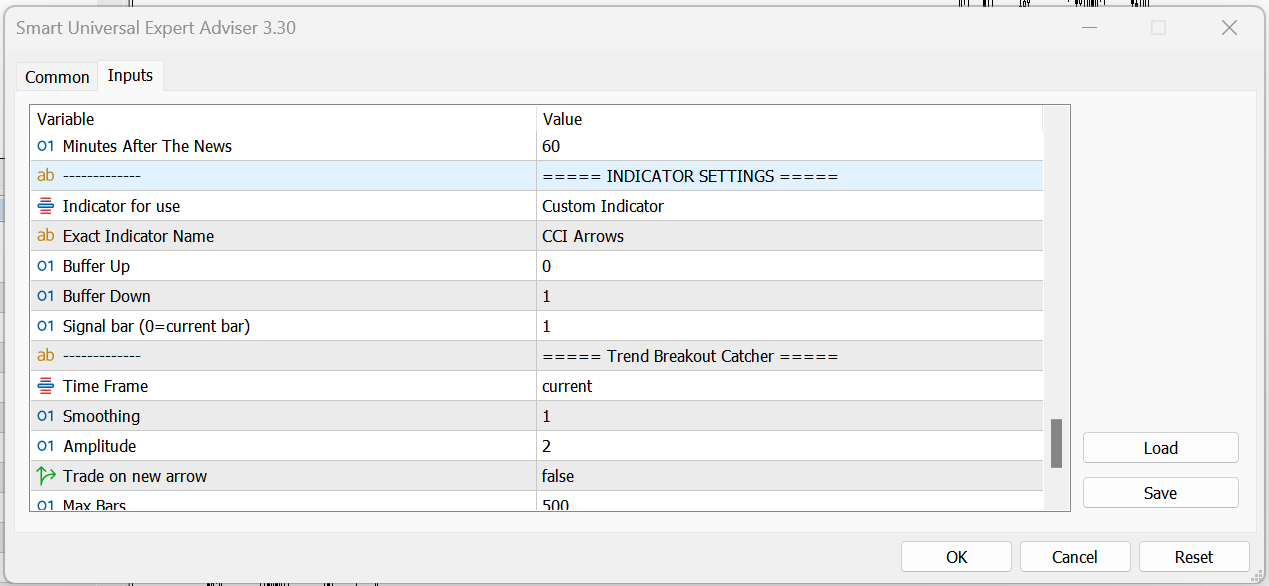The image size is (1269, 586).
Task: Click the string icon beside Exact Indicator Name
Action: (x=45, y=236)
